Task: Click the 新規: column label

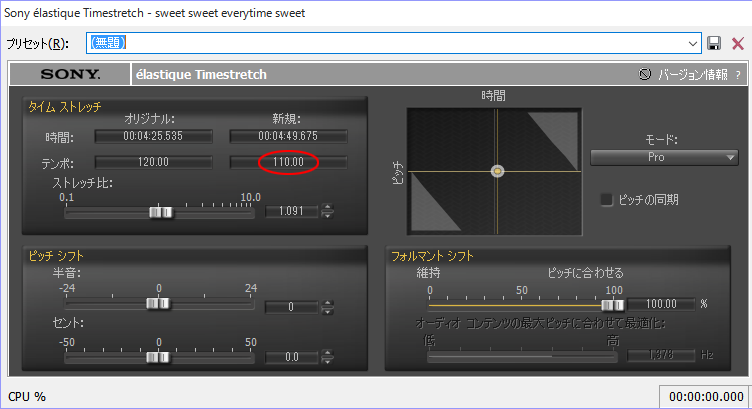Action: coord(286,118)
